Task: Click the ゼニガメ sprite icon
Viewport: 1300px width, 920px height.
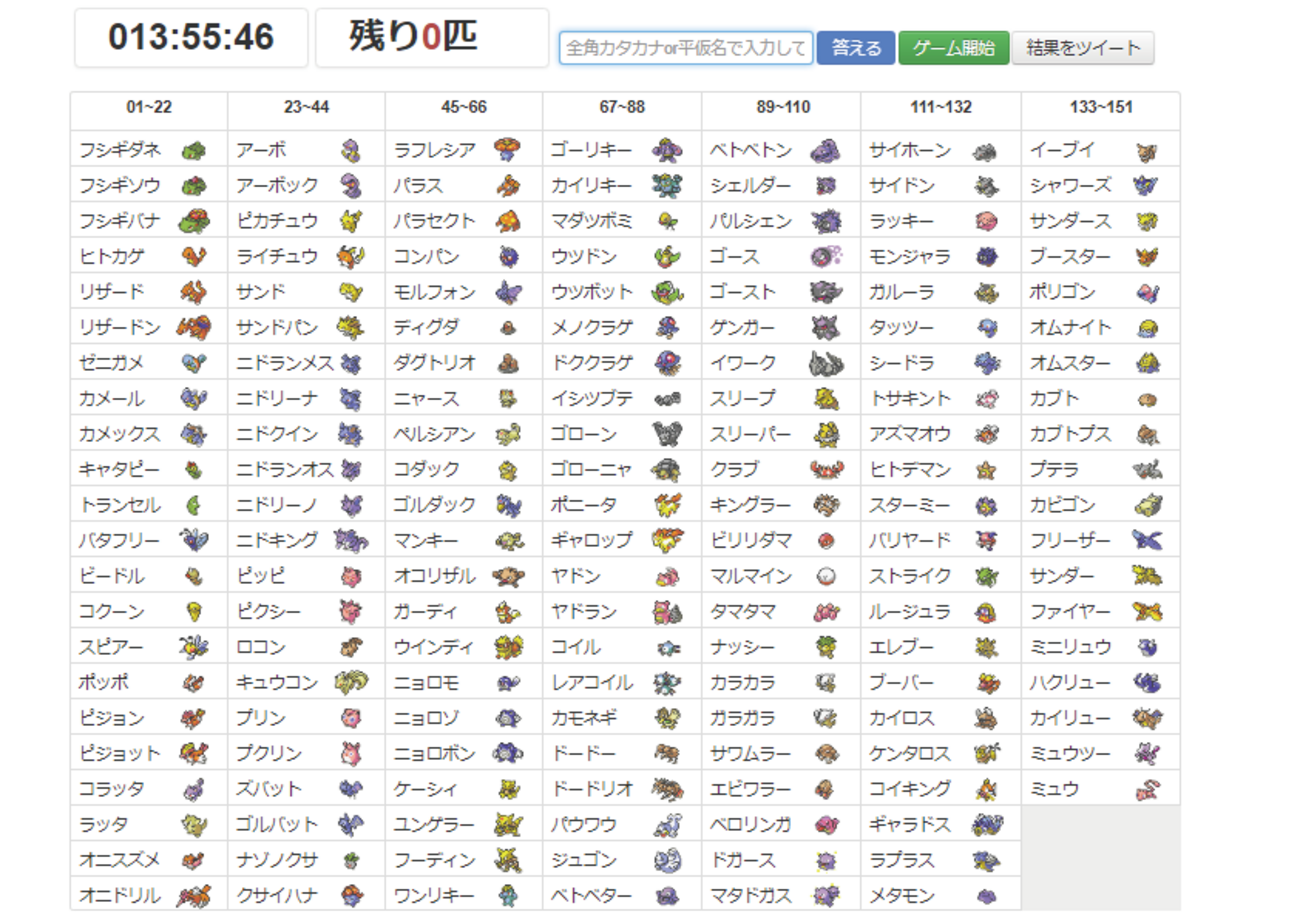Action: coord(194,363)
